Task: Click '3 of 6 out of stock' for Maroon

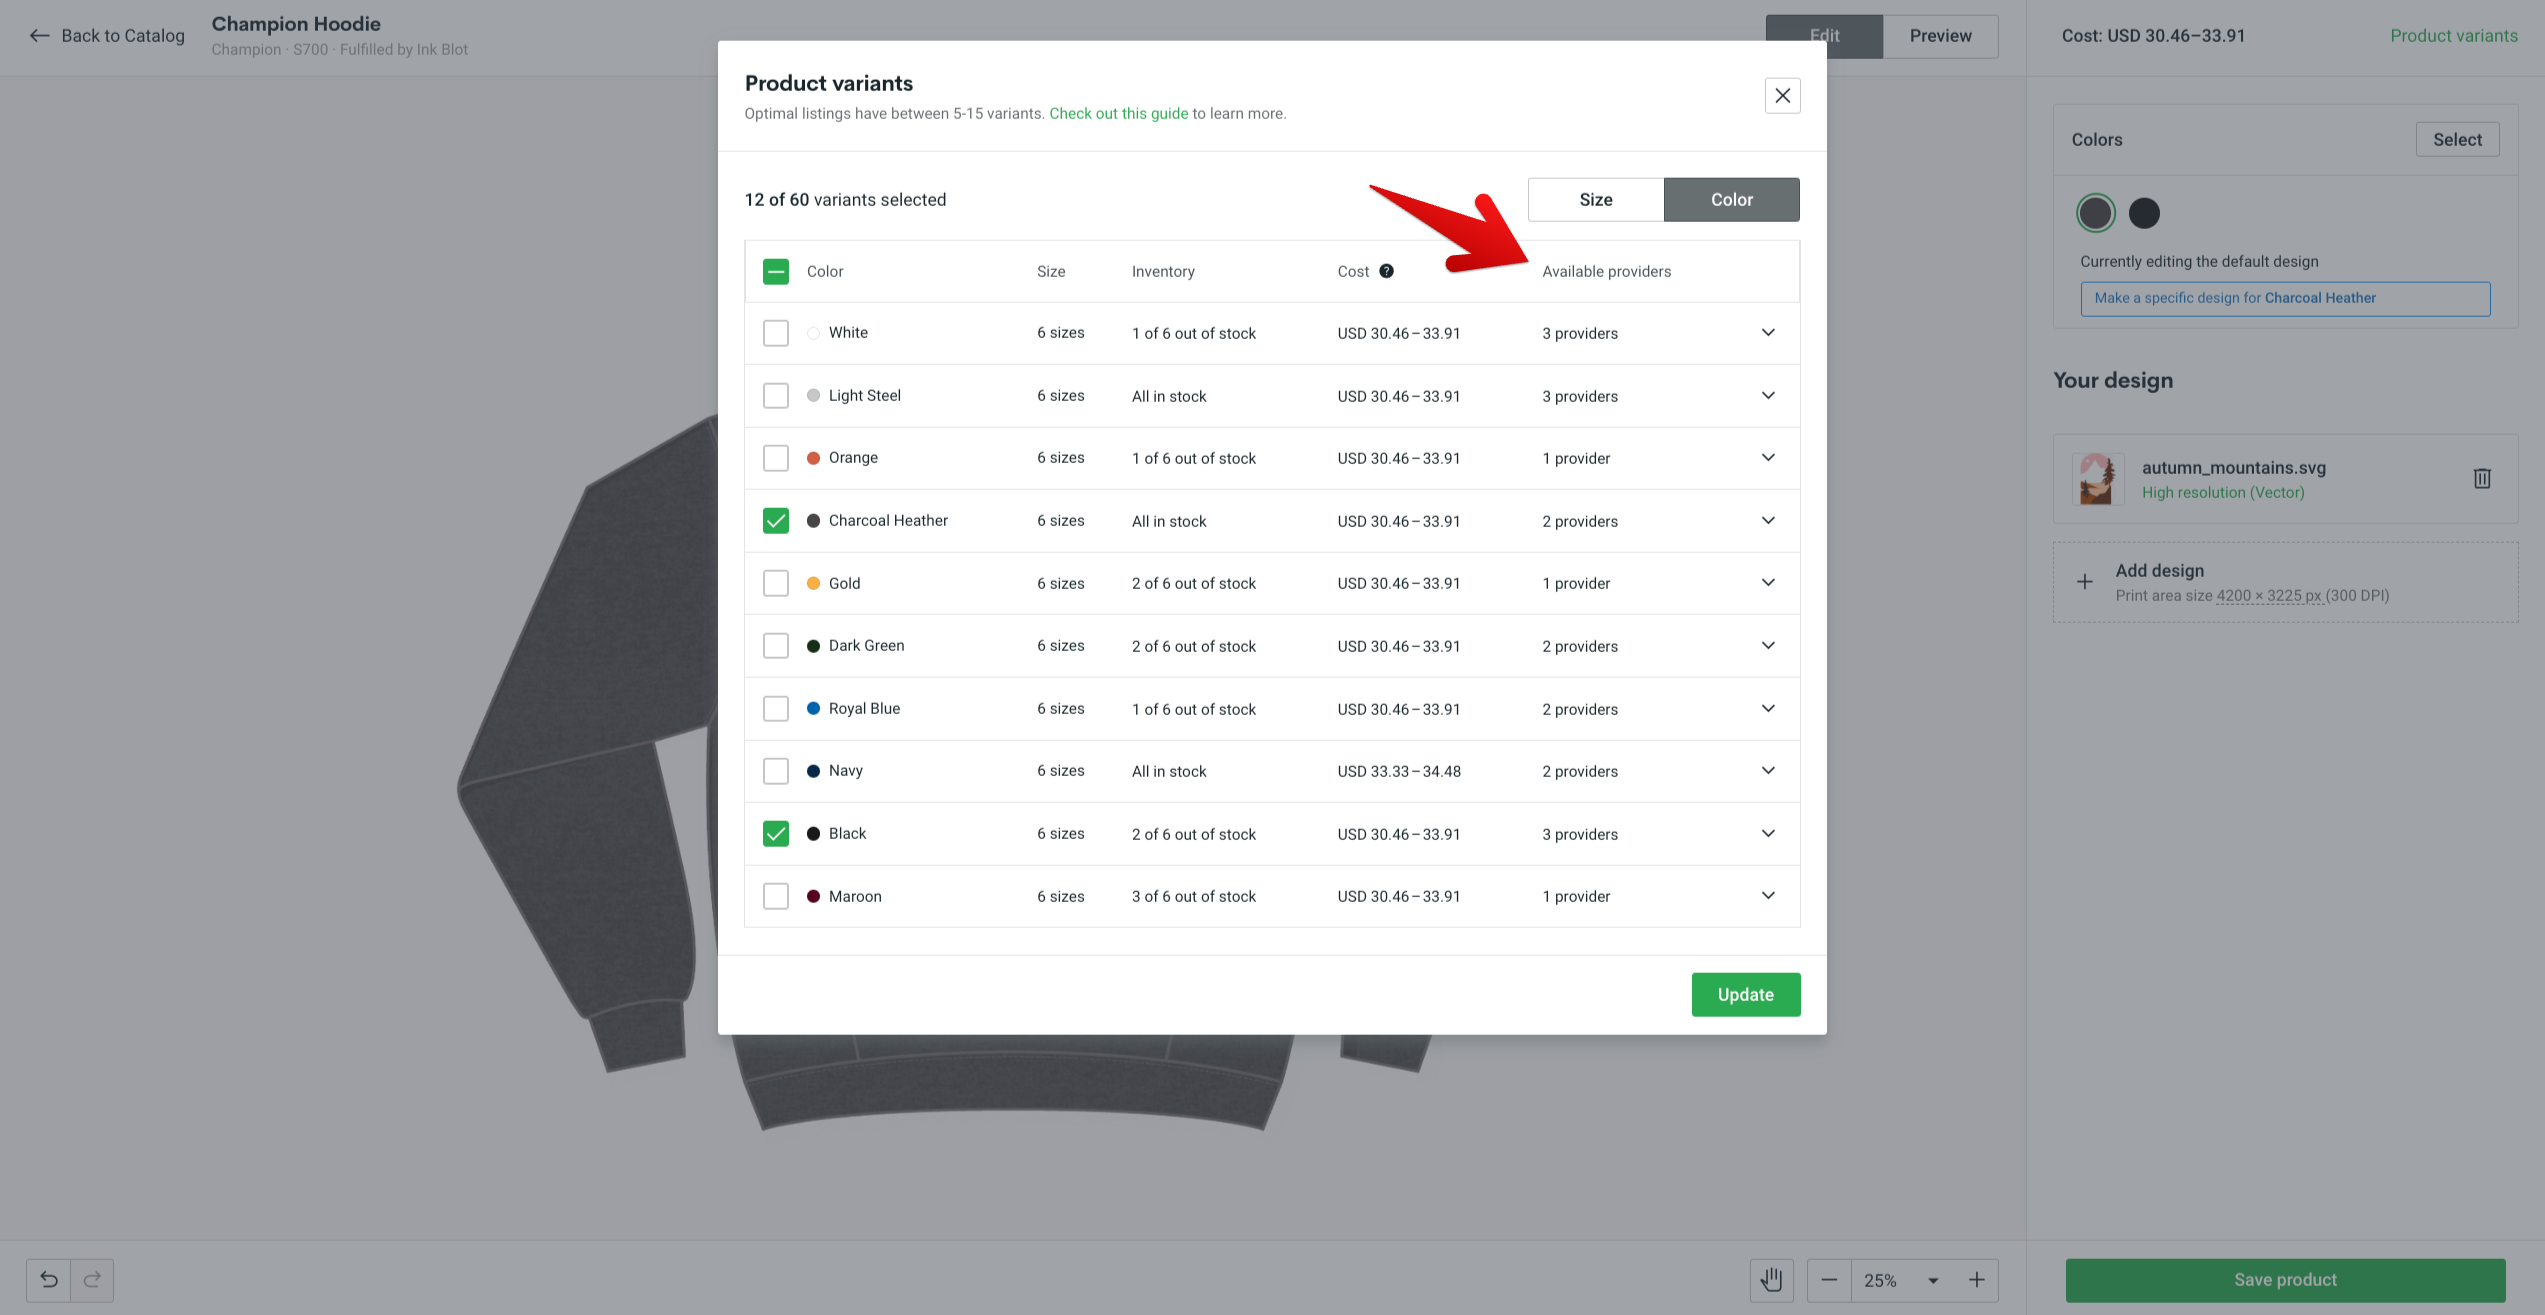Action: coord(1193,896)
